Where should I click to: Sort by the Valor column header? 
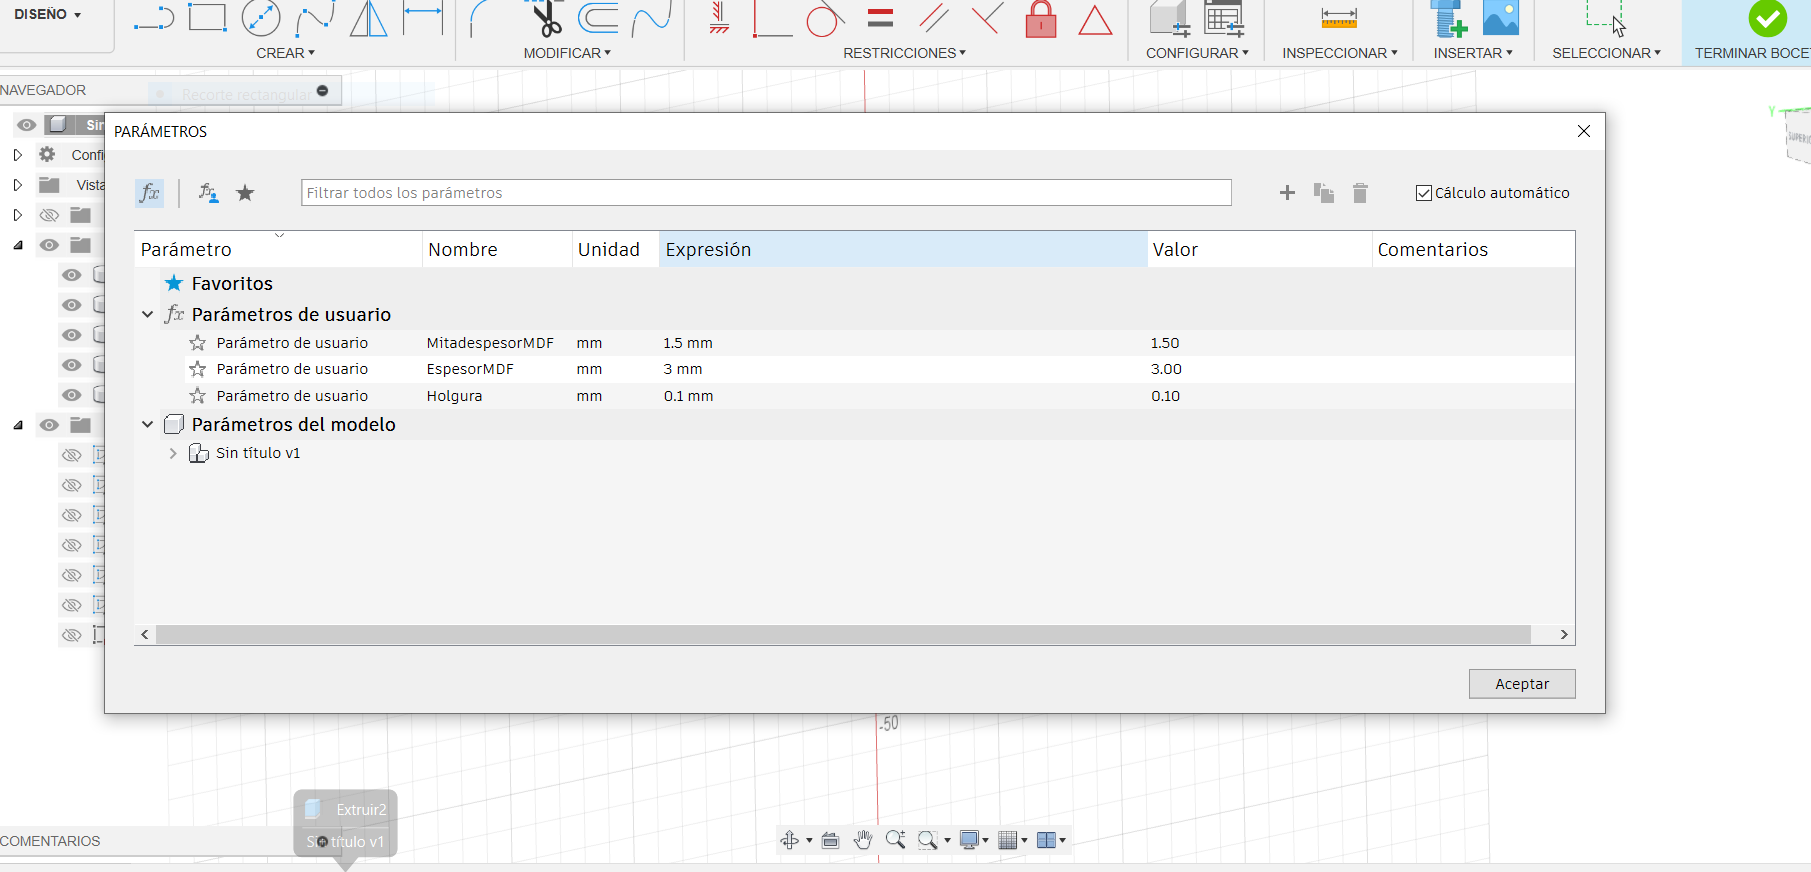[1259, 249]
